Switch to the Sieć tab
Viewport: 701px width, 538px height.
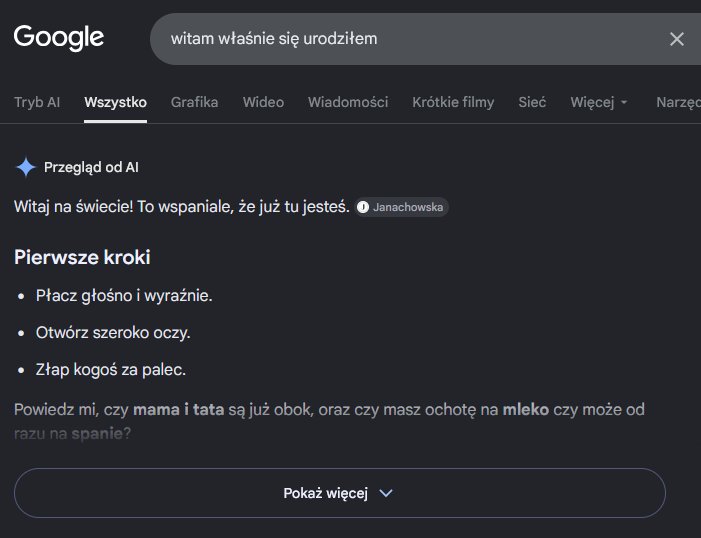tap(532, 102)
